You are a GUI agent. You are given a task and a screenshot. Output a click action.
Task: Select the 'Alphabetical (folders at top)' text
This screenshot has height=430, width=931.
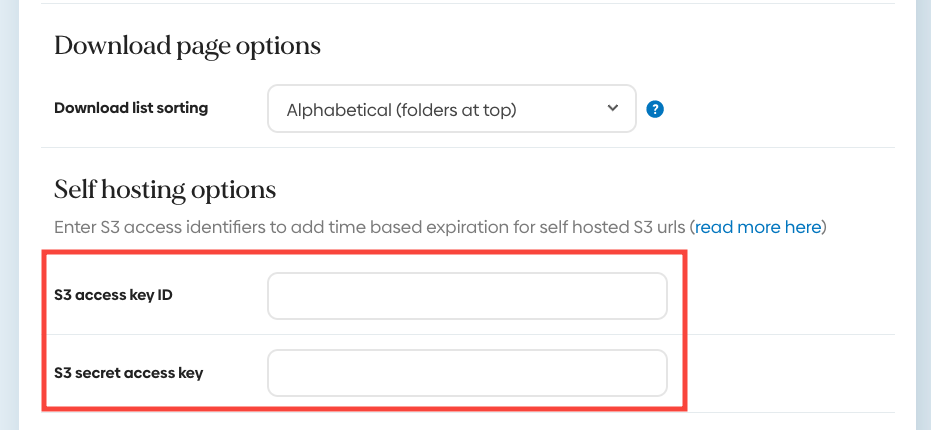(x=401, y=110)
